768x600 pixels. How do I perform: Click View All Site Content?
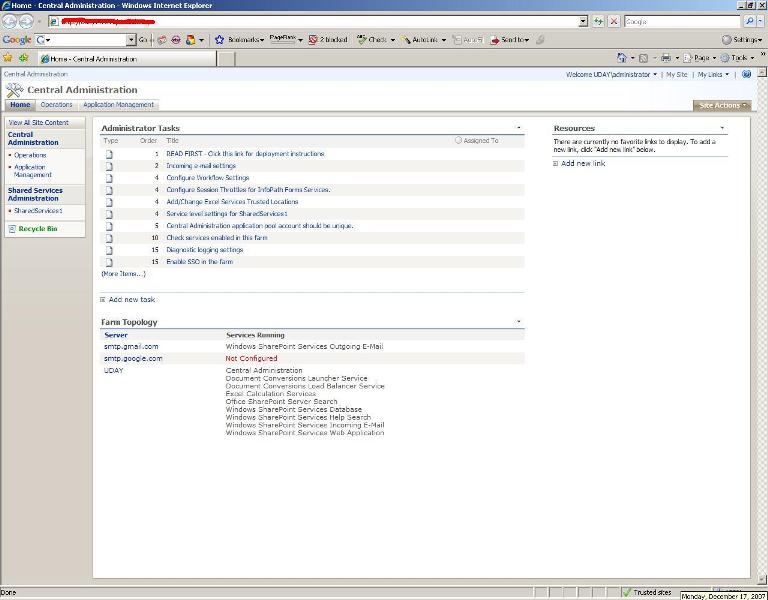point(38,122)
